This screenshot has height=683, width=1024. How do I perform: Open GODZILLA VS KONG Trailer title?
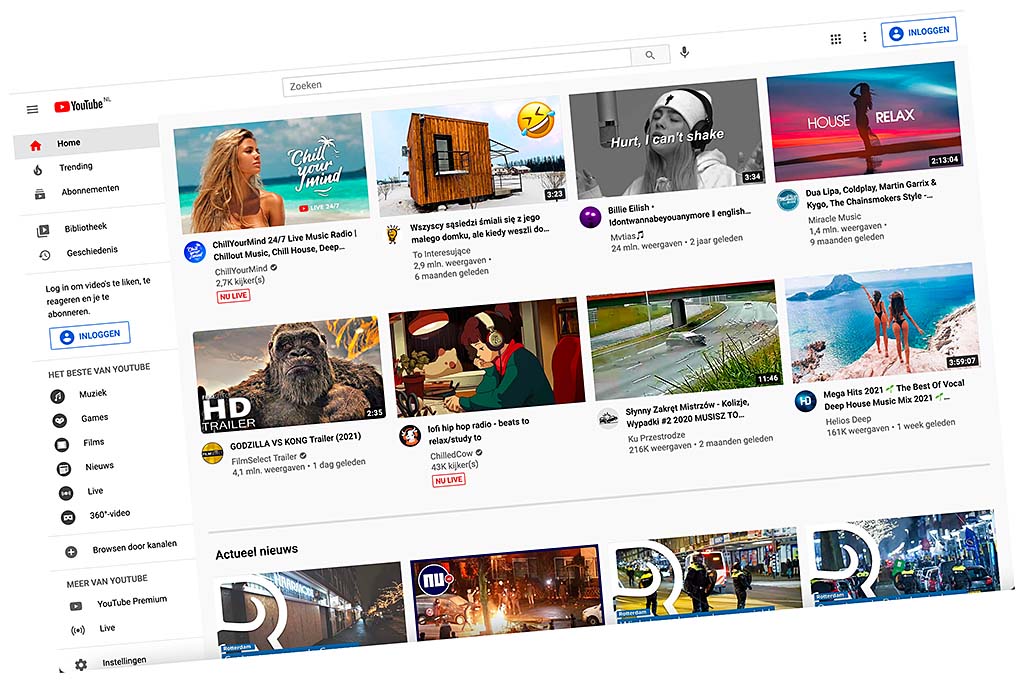click(296, 441)
